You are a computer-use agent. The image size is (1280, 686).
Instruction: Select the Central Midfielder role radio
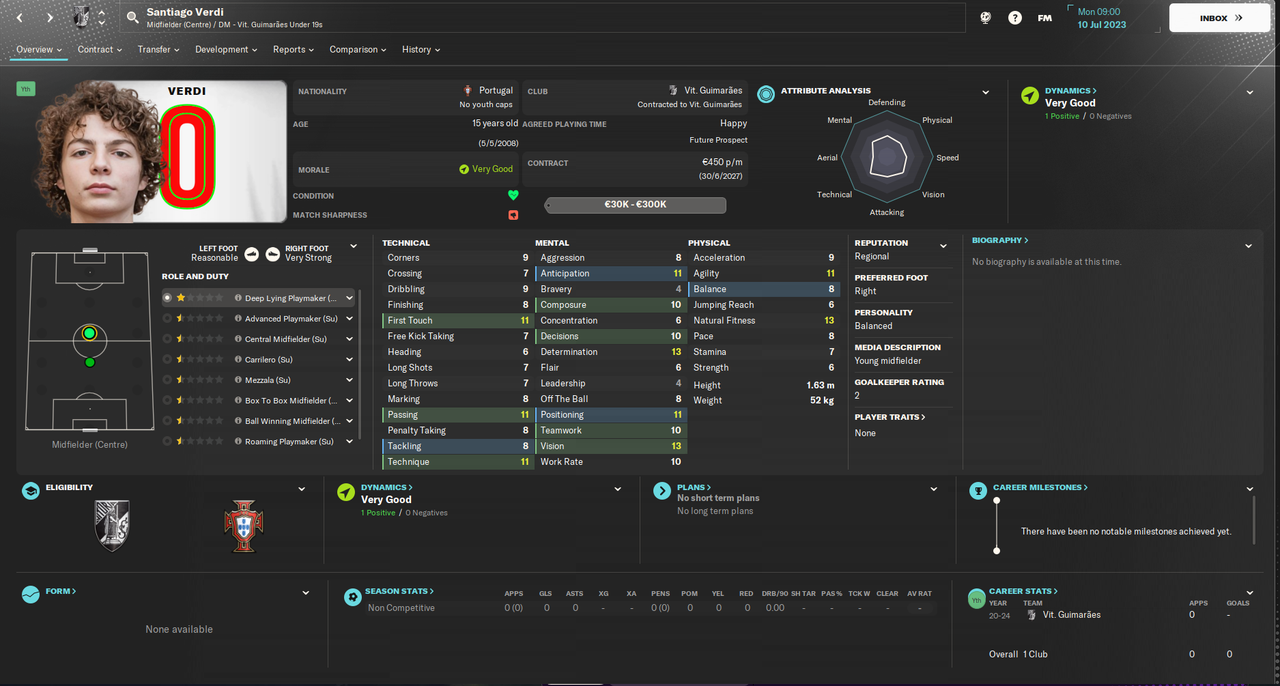coord(167,339)
